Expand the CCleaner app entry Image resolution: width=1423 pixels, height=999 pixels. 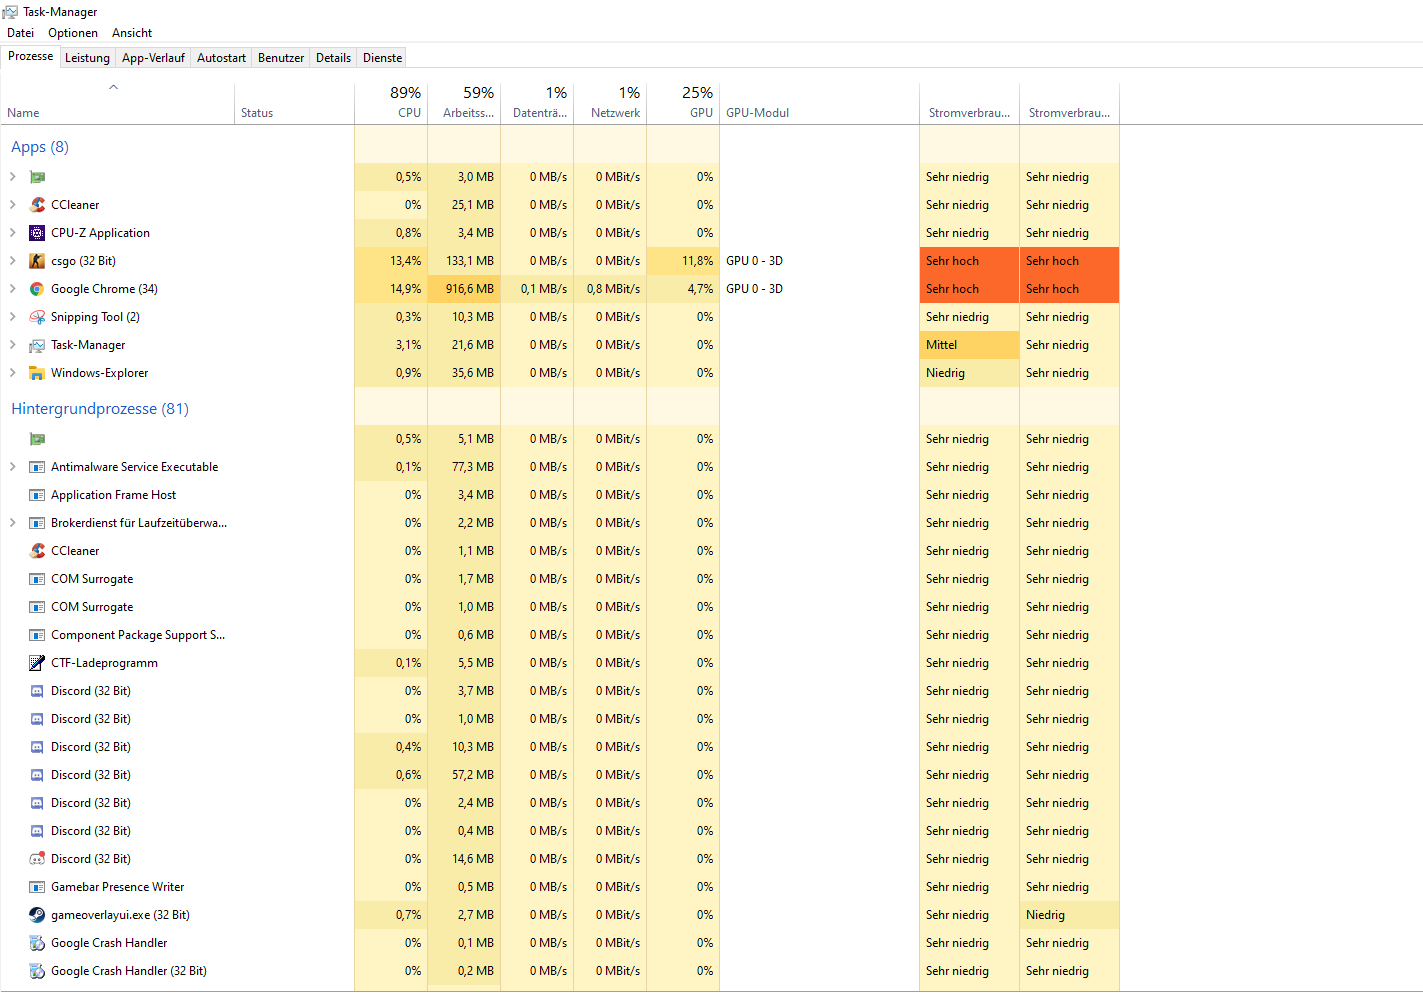[x=13, y=205]
